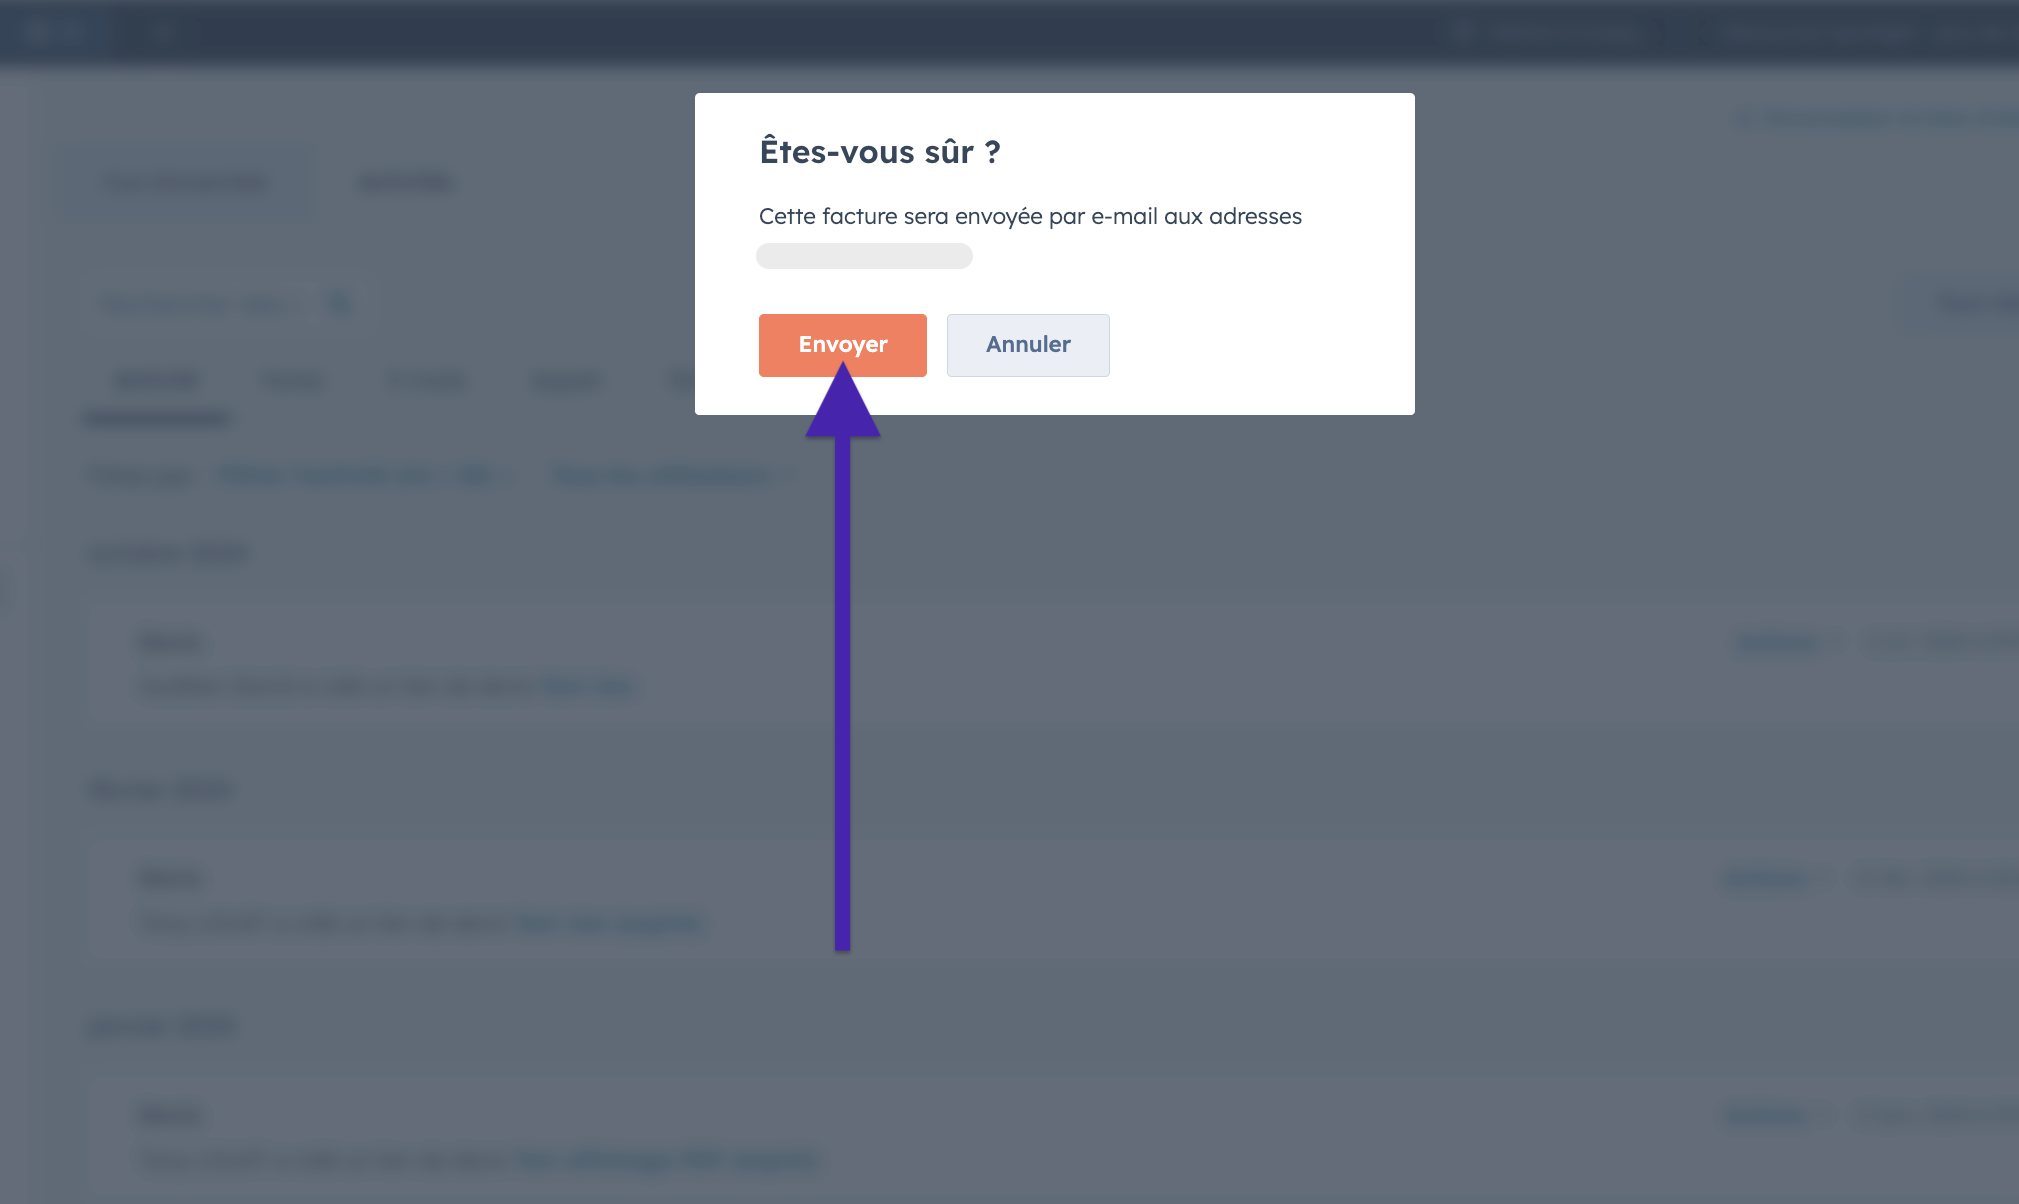The width and height of the screenshot is (2019, 1204).
Task: Click the greyed-out email address placeholder
Action: click(x=864, y=256)
